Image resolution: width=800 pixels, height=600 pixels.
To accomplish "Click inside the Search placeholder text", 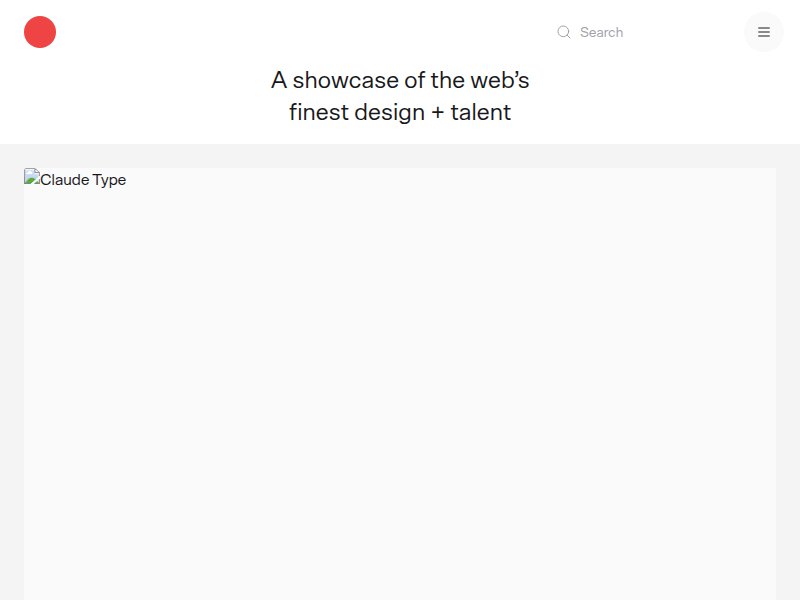I will 601,32.
